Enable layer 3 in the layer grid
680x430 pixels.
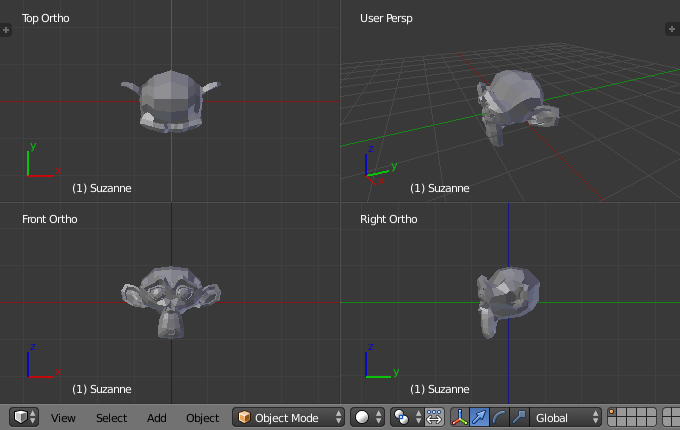(632, 413)
